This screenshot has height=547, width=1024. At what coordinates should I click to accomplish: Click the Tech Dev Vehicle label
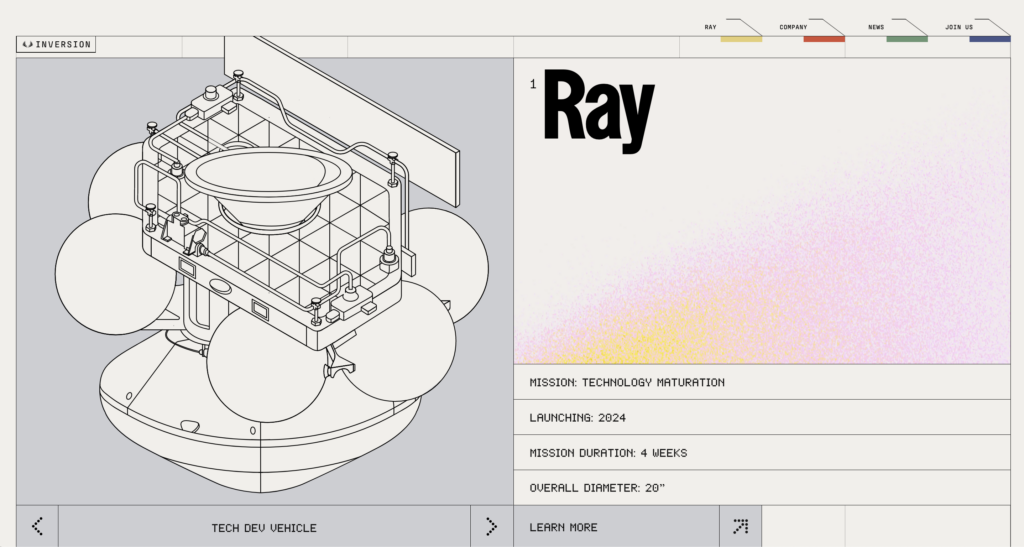tap(264, 527)
